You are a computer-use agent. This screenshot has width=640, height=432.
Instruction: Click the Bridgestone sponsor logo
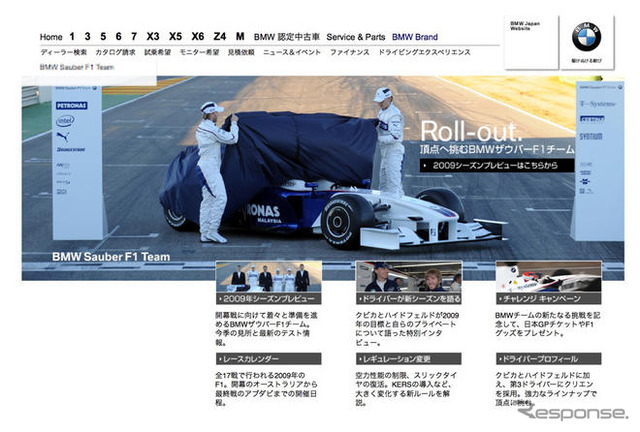[x=71, y=150]
